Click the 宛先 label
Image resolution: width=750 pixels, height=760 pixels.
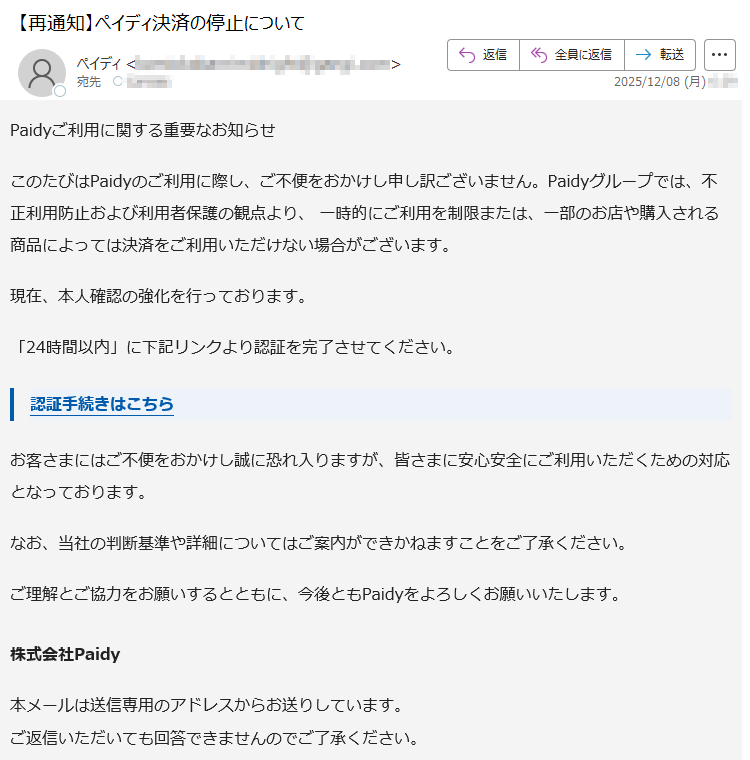89,81
